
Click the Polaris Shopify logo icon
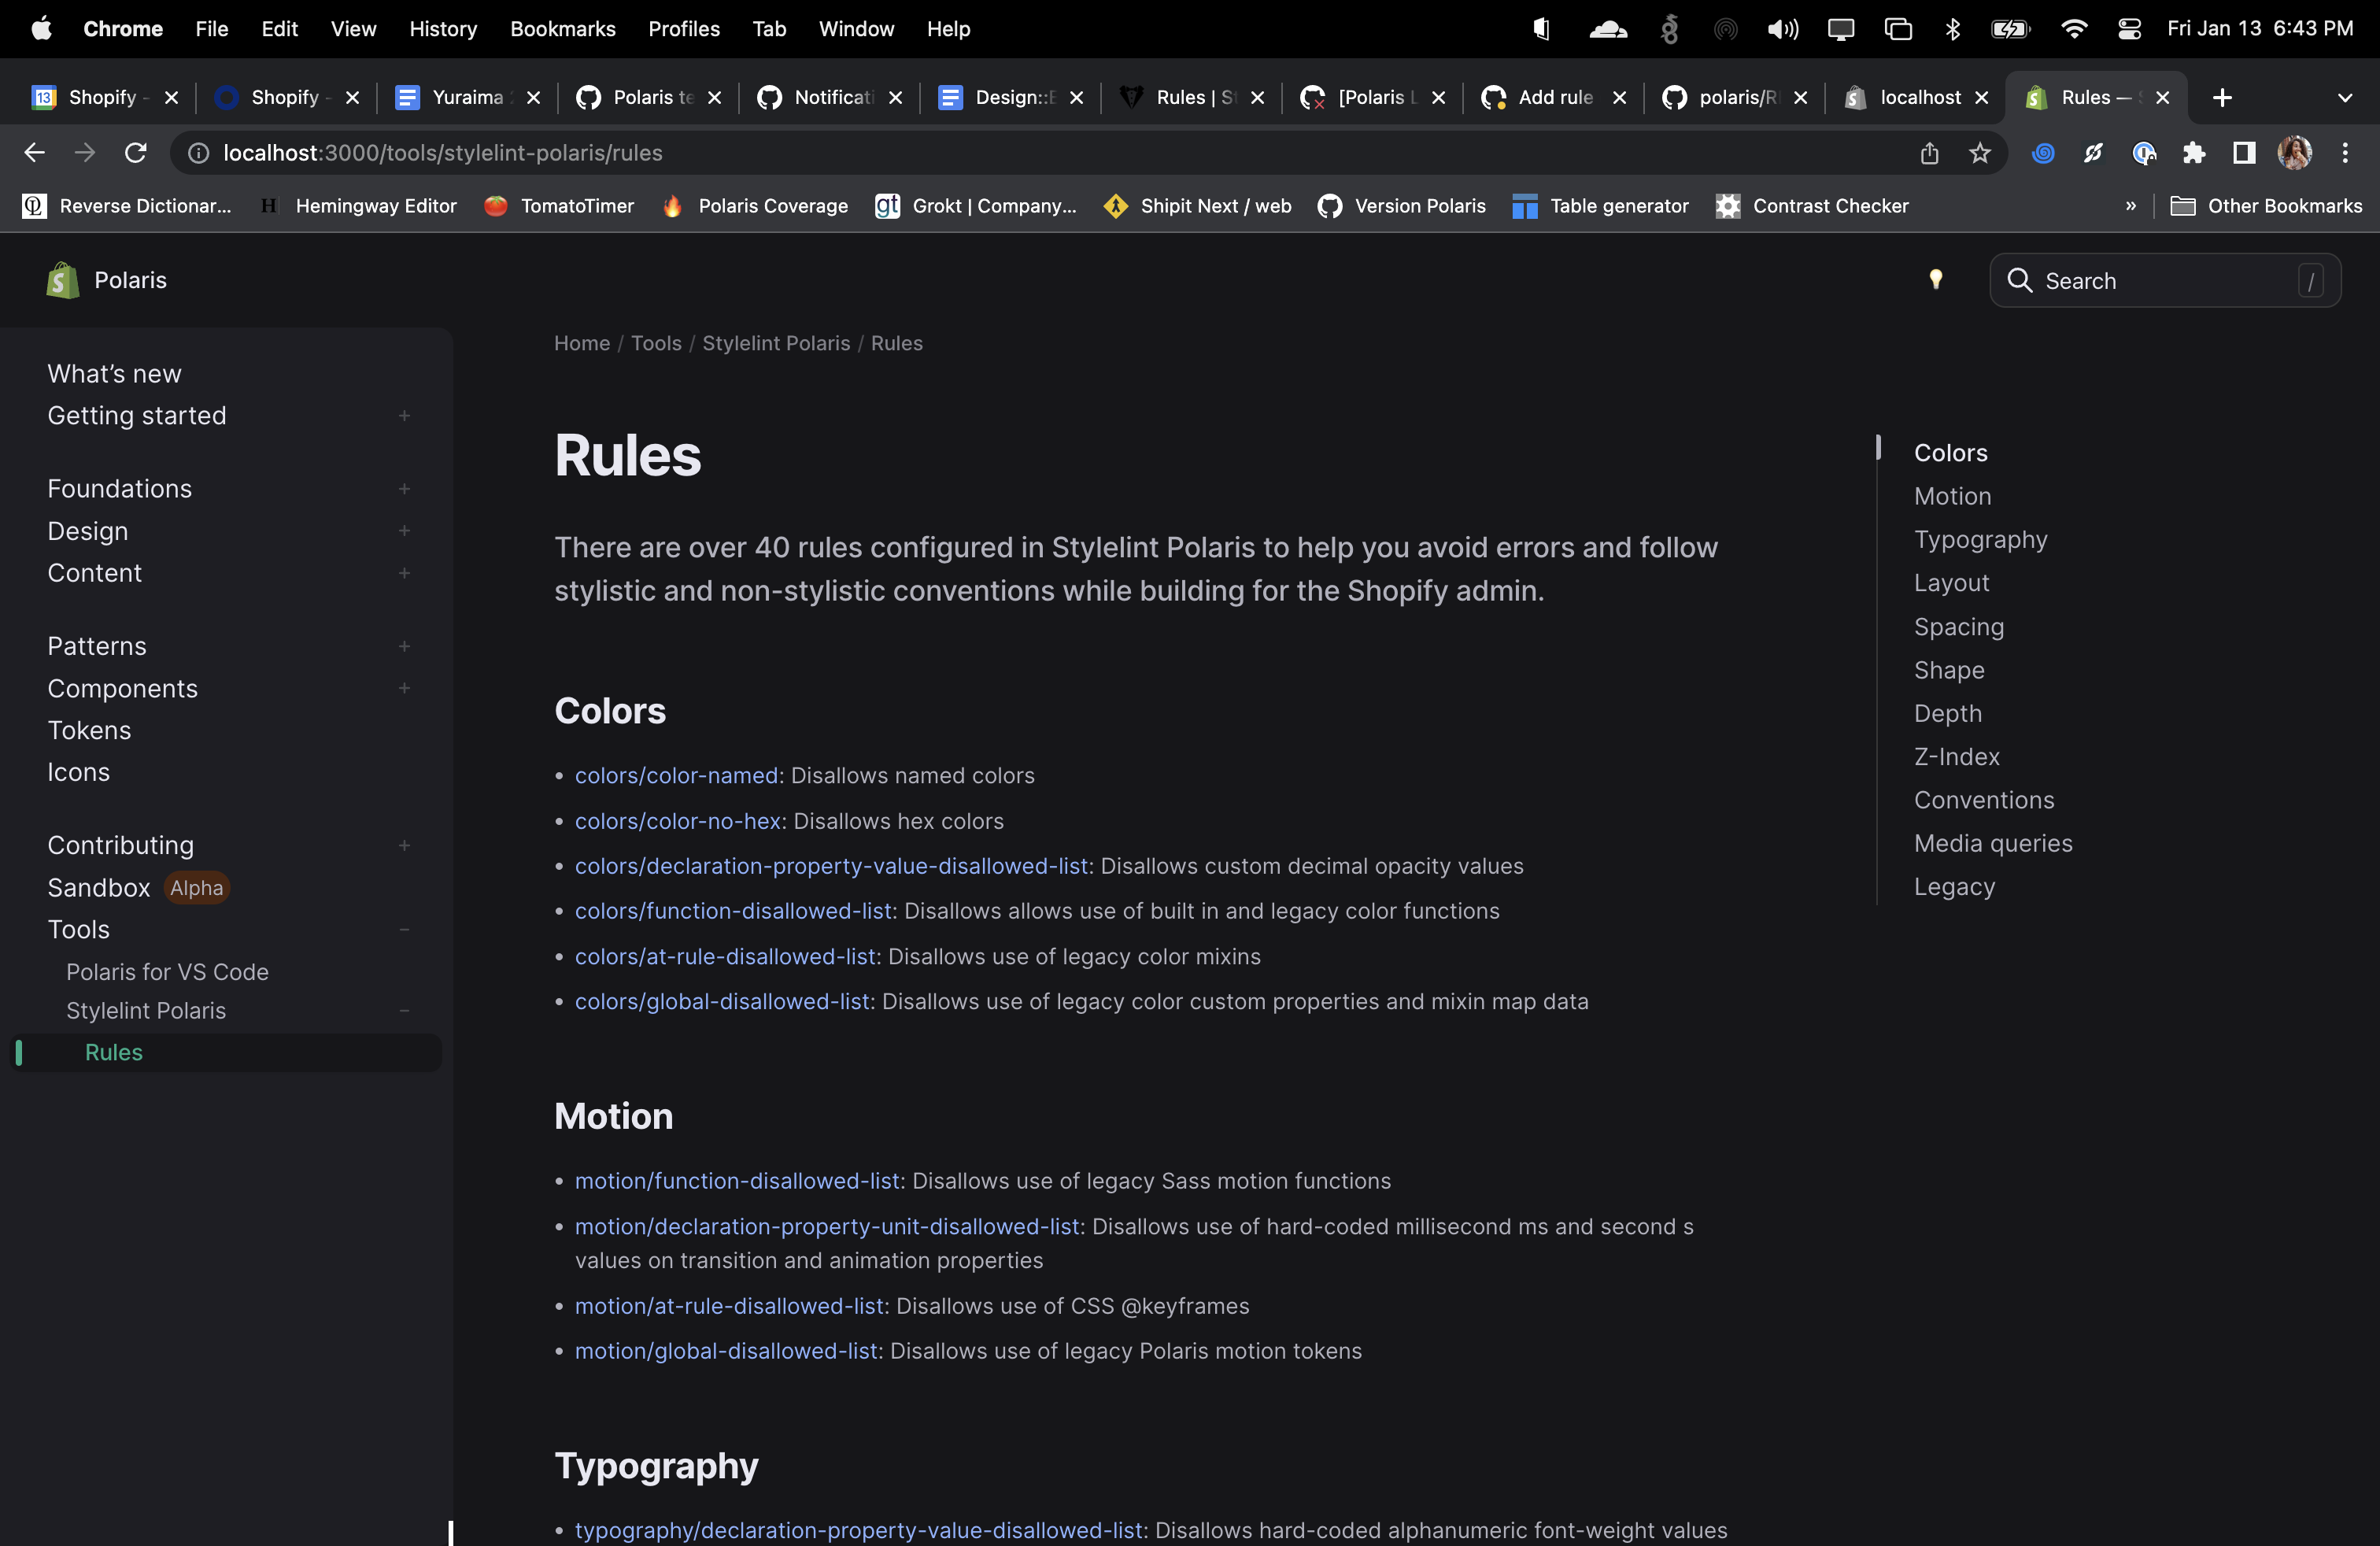tap(62, 280)
